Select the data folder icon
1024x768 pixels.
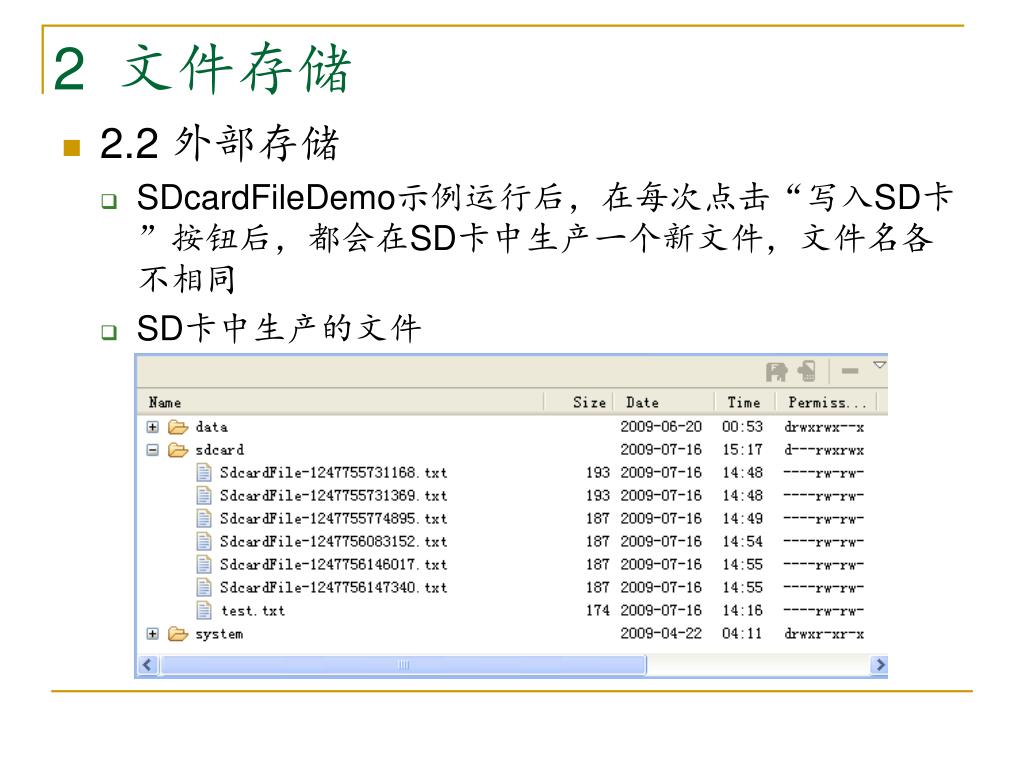tap(178, 427)
